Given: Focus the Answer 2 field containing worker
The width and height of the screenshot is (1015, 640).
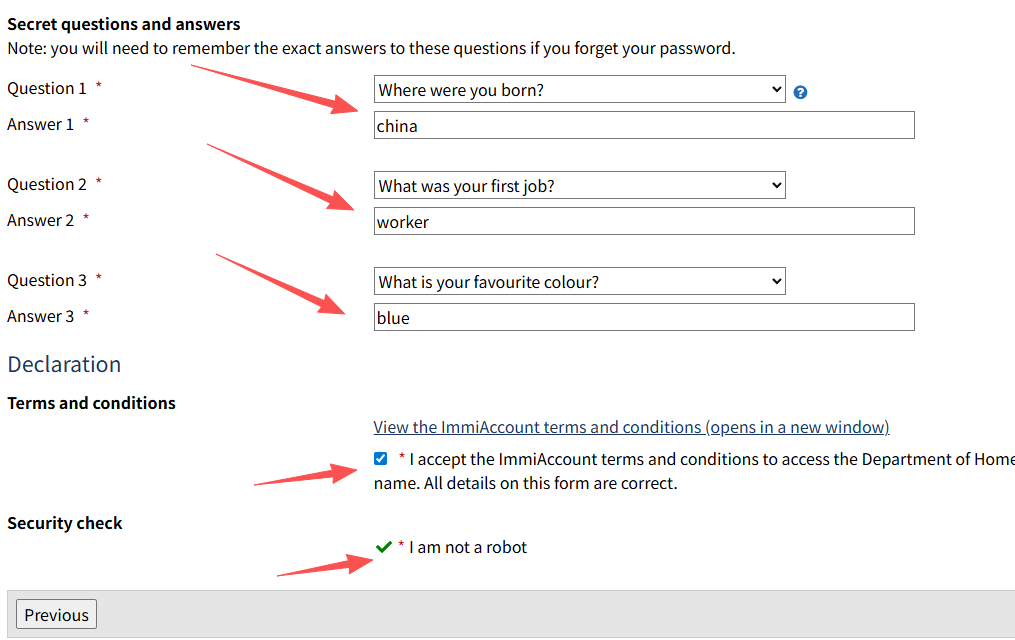Looking at the screenshot, I should [x=644, y=221].
